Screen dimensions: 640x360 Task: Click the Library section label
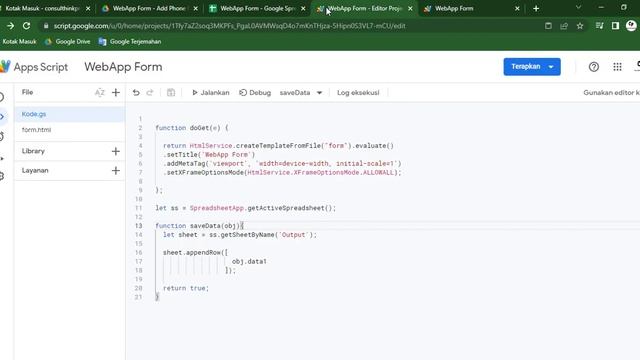tap(33, 151)
